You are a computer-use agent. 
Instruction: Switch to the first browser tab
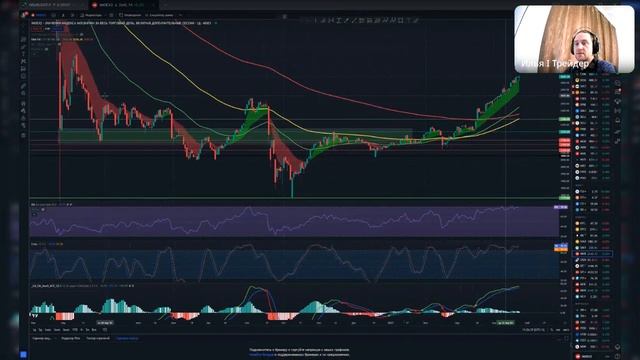point(53,4)
